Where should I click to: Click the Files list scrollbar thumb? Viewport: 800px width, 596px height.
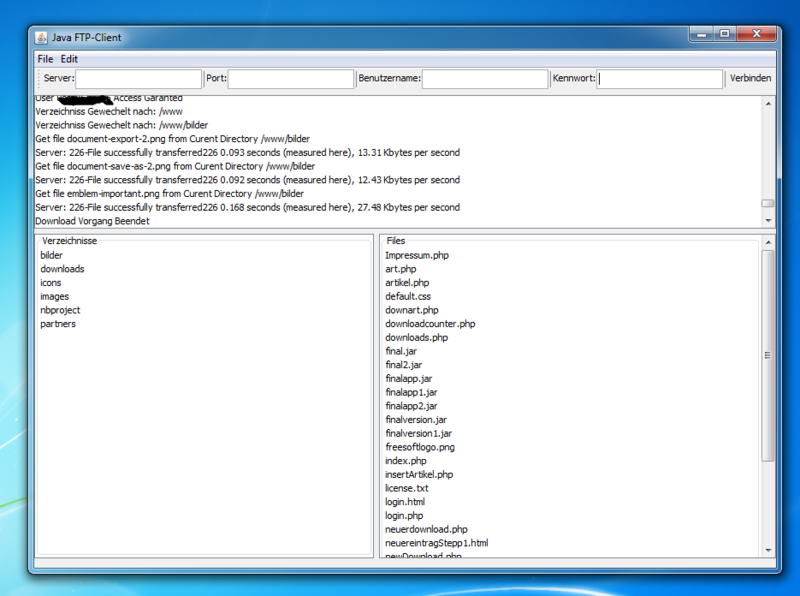[768, 355]
